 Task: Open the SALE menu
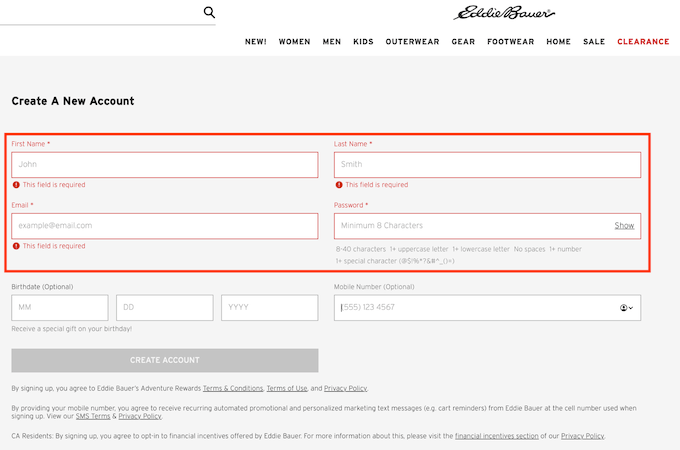coord(594,42)
